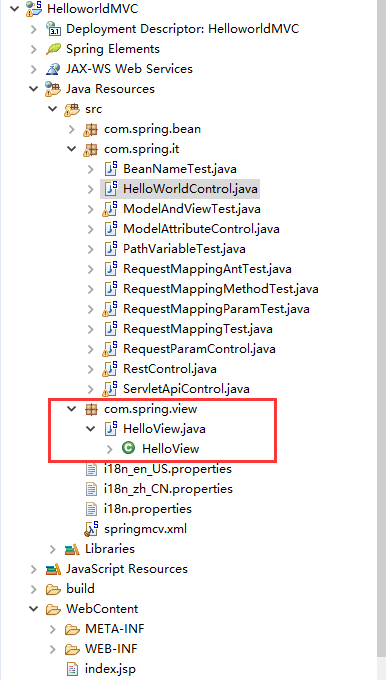
Task: Click the PathVariableTest.java file icon
Action: click(111, 248)
